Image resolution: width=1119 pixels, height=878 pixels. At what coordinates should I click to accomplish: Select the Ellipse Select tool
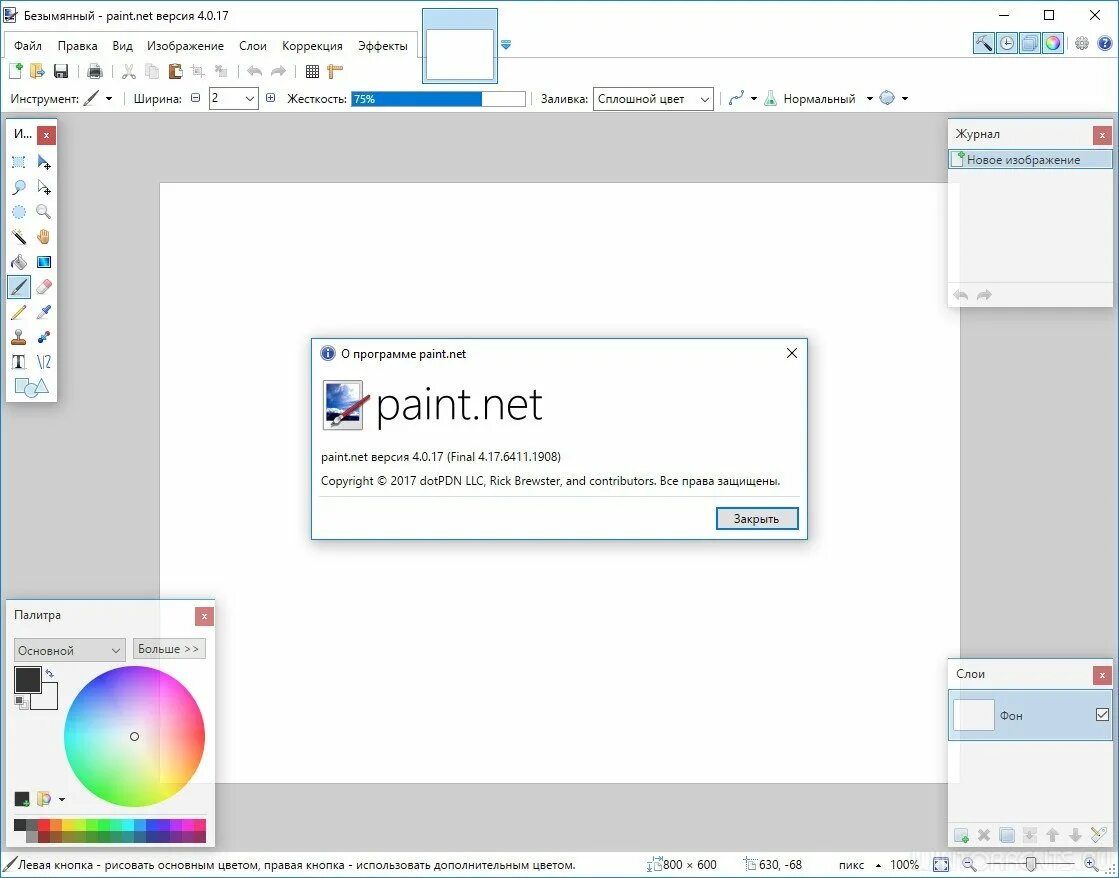point(19,212)
